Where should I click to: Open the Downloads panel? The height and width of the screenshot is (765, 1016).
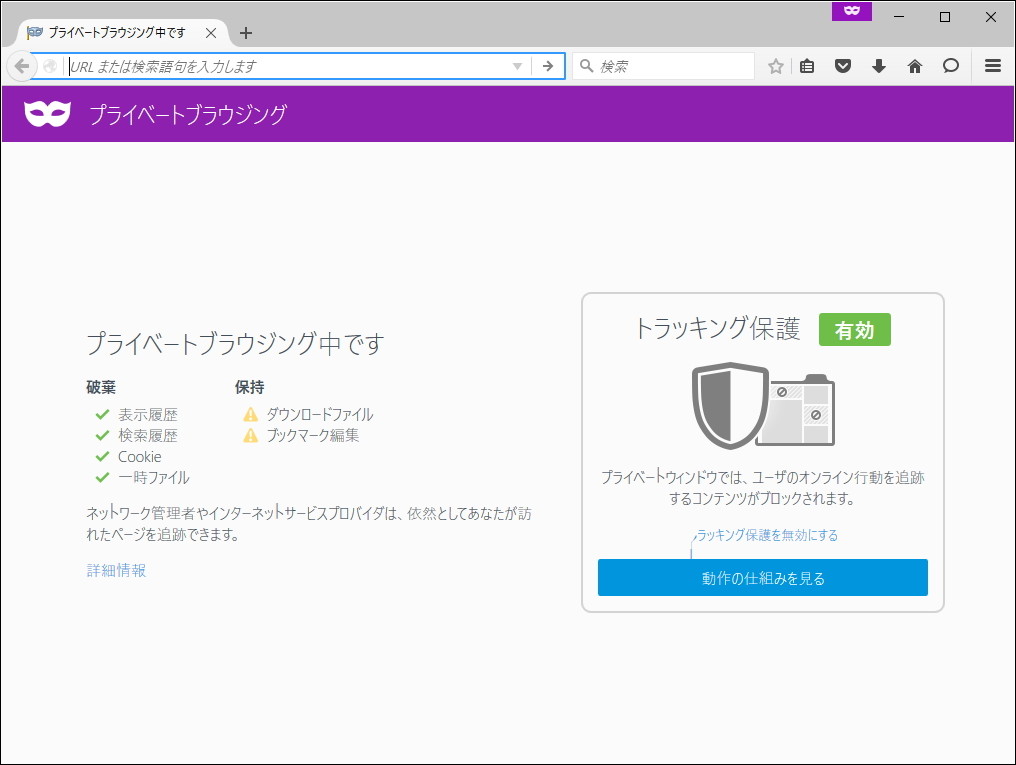click(x=878, y=66)
